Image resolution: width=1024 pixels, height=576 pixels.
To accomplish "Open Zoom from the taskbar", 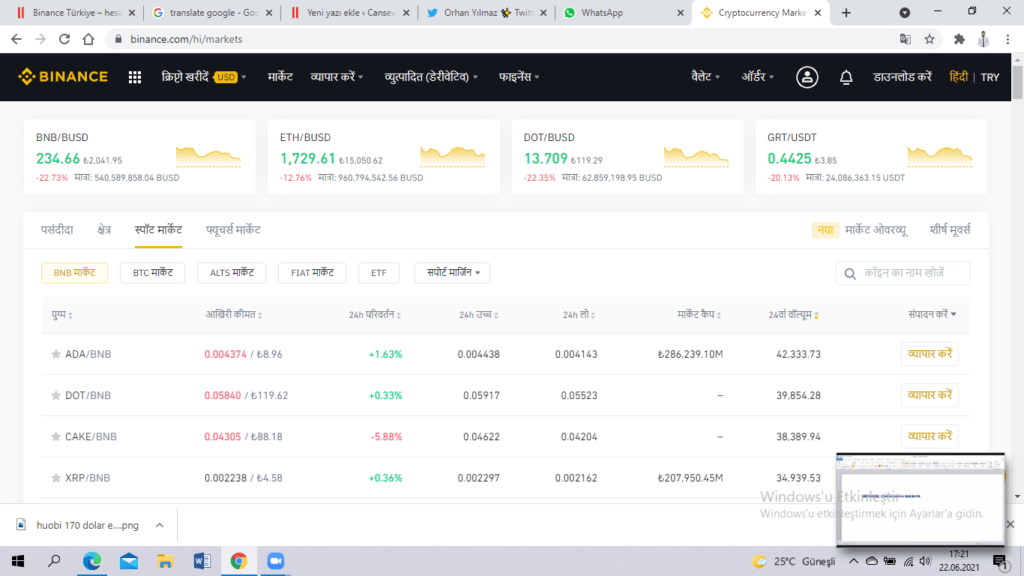I will pos(276,561).
